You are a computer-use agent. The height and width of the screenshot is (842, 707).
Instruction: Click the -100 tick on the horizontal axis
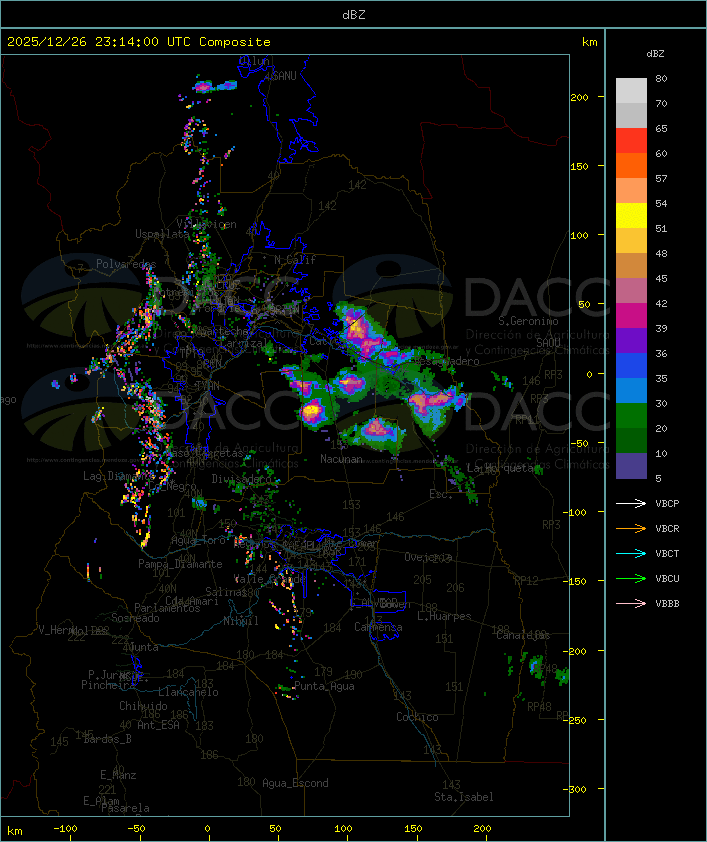coord(65,829)
